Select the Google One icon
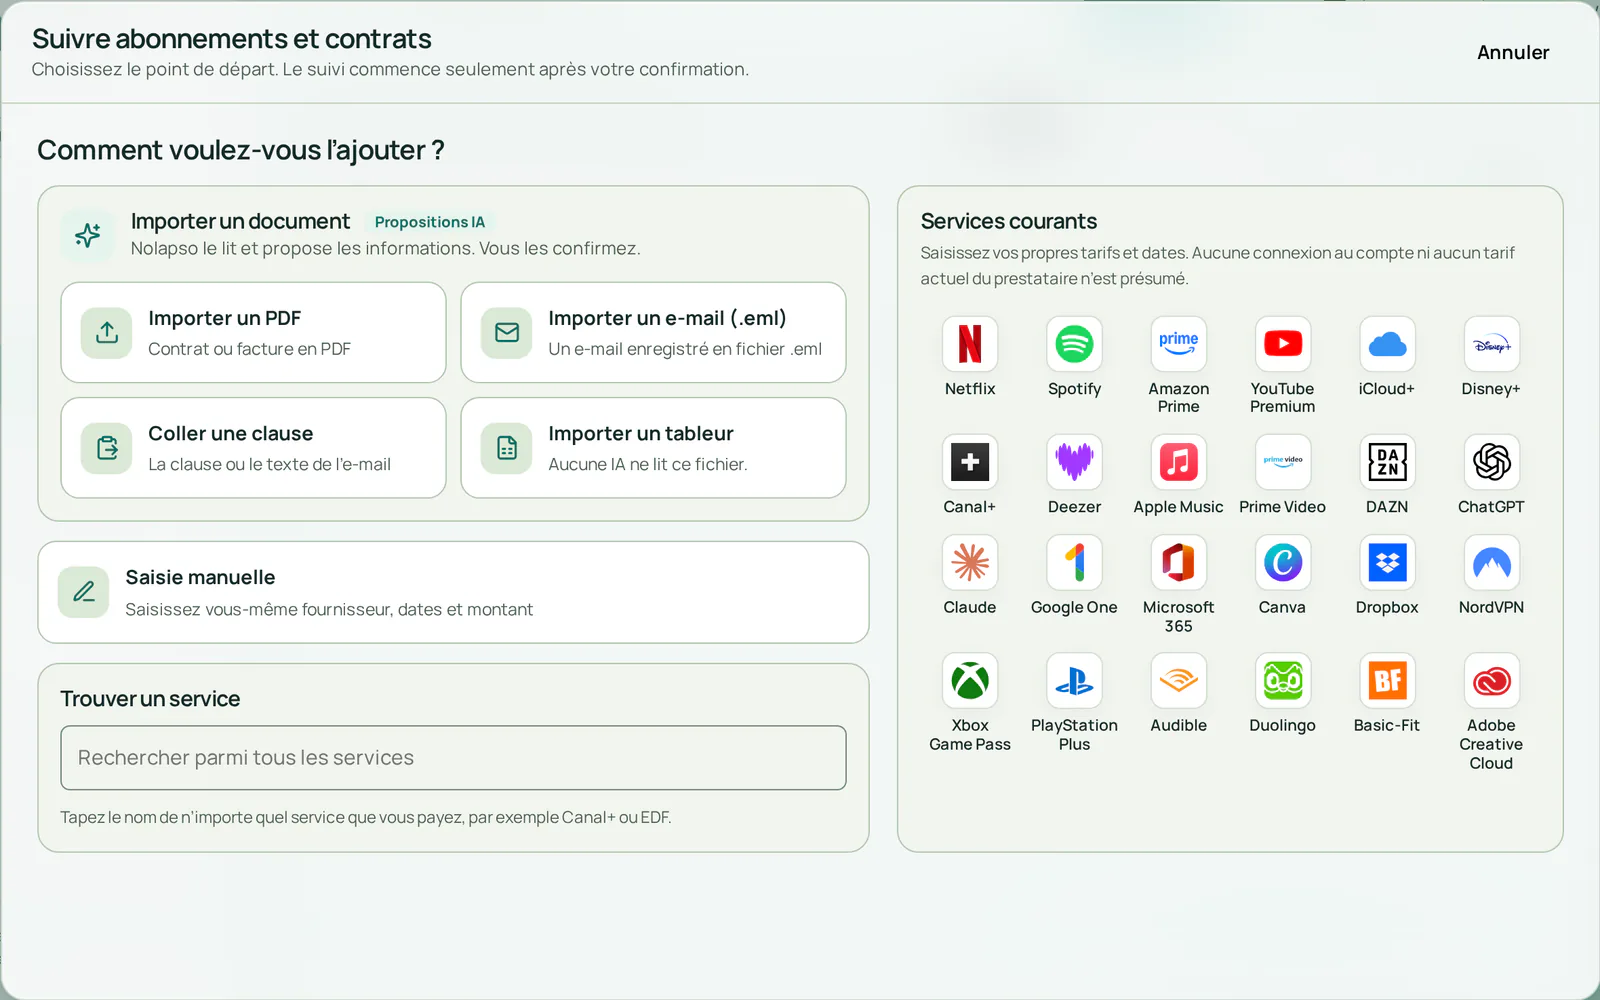This screenshot has height=1000, width=1600. [x=1074, y=562]
